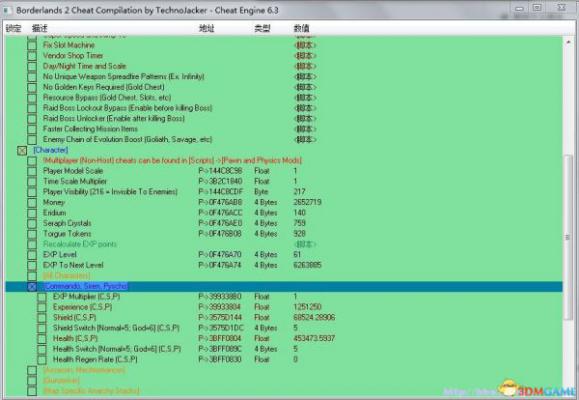Click the scrollbar up arrow

tap(568, 42)
